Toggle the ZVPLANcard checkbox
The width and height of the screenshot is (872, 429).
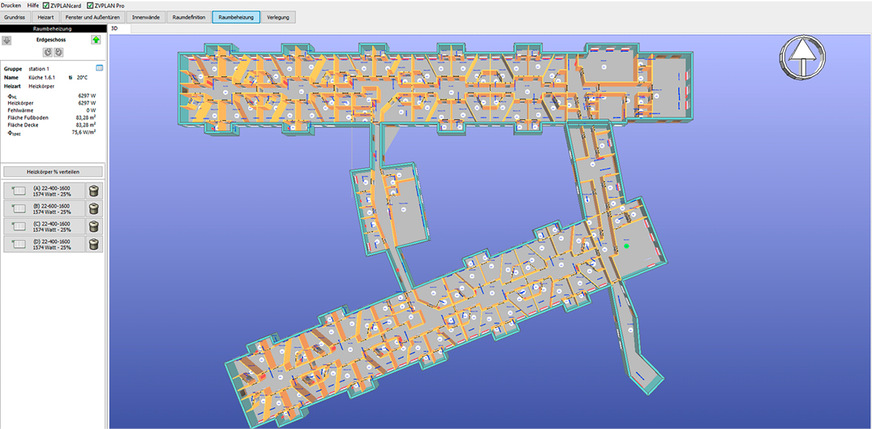point(46,6)
